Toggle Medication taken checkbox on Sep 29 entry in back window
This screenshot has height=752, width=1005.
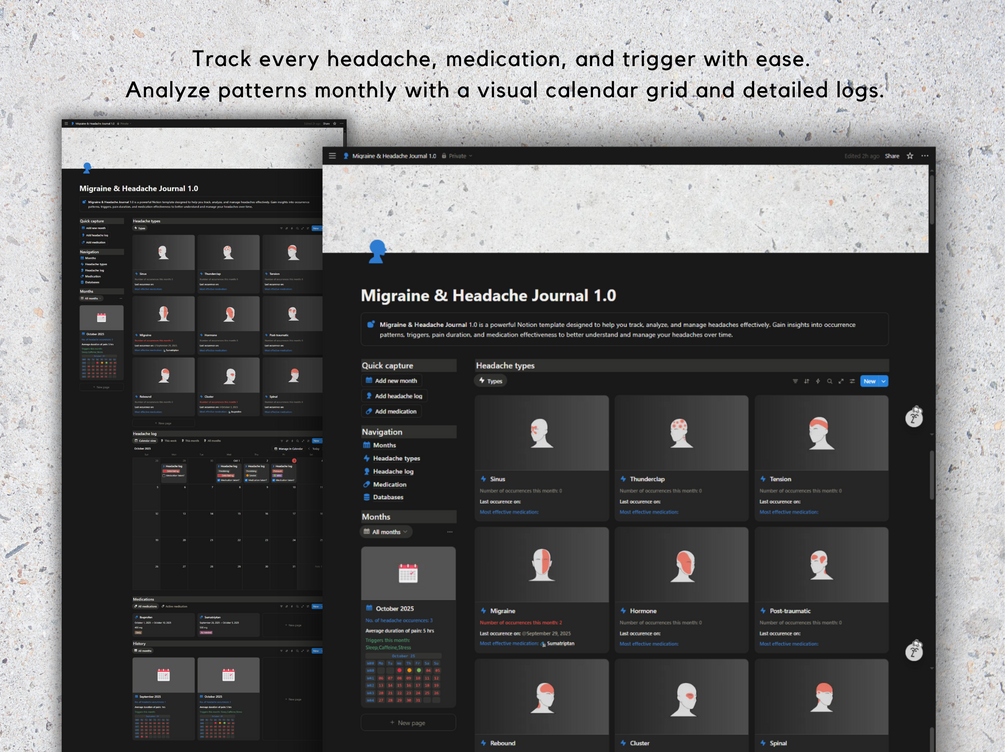pyautogui.click(x=163, y=476)
